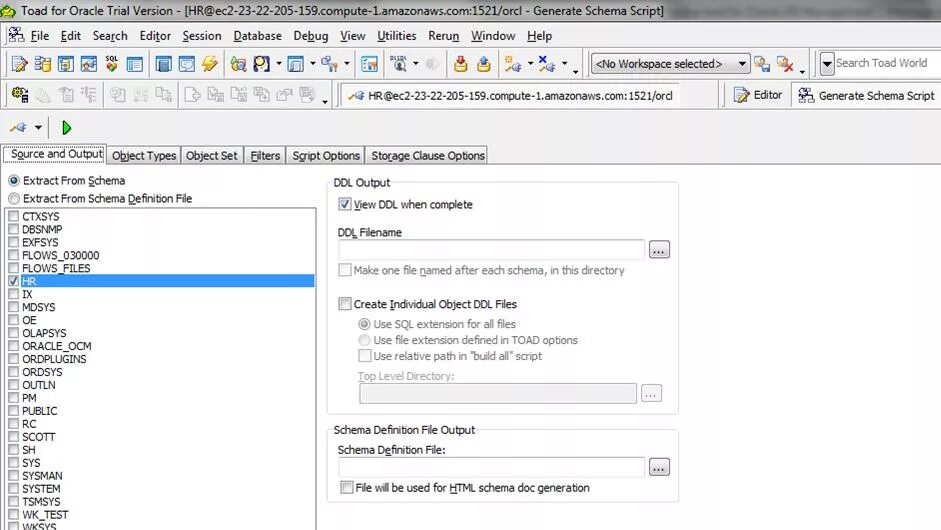Select Generate Schema Script window button

tap(866, 95)
